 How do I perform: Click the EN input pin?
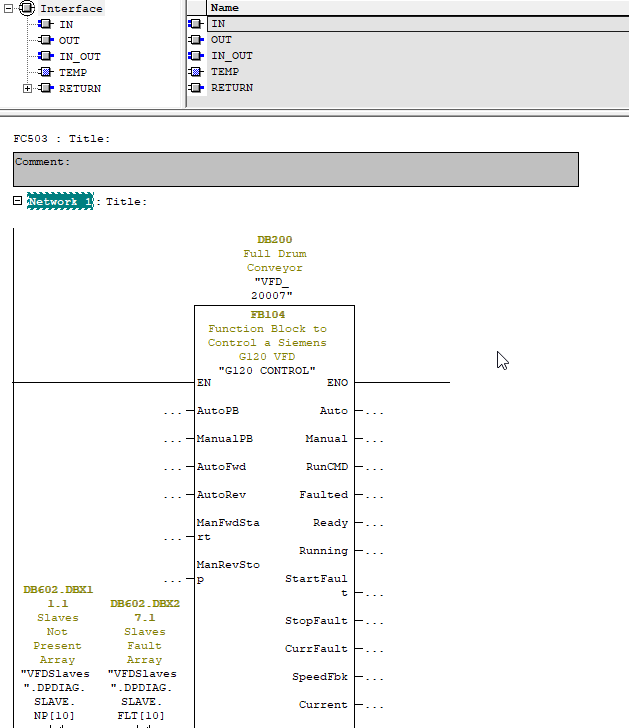pos(204,383)
